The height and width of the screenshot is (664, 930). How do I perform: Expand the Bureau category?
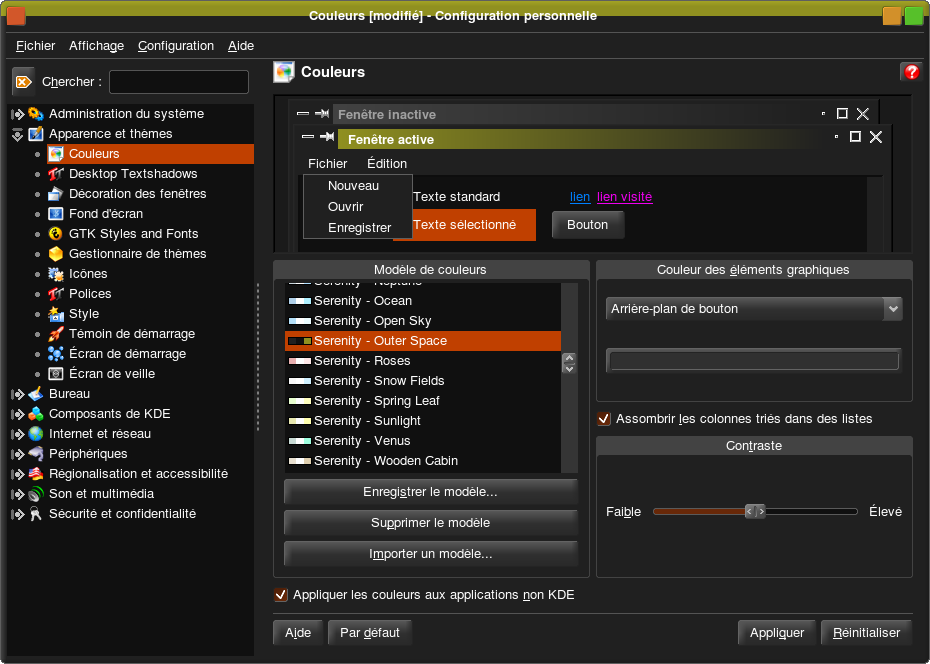(17, 394)
